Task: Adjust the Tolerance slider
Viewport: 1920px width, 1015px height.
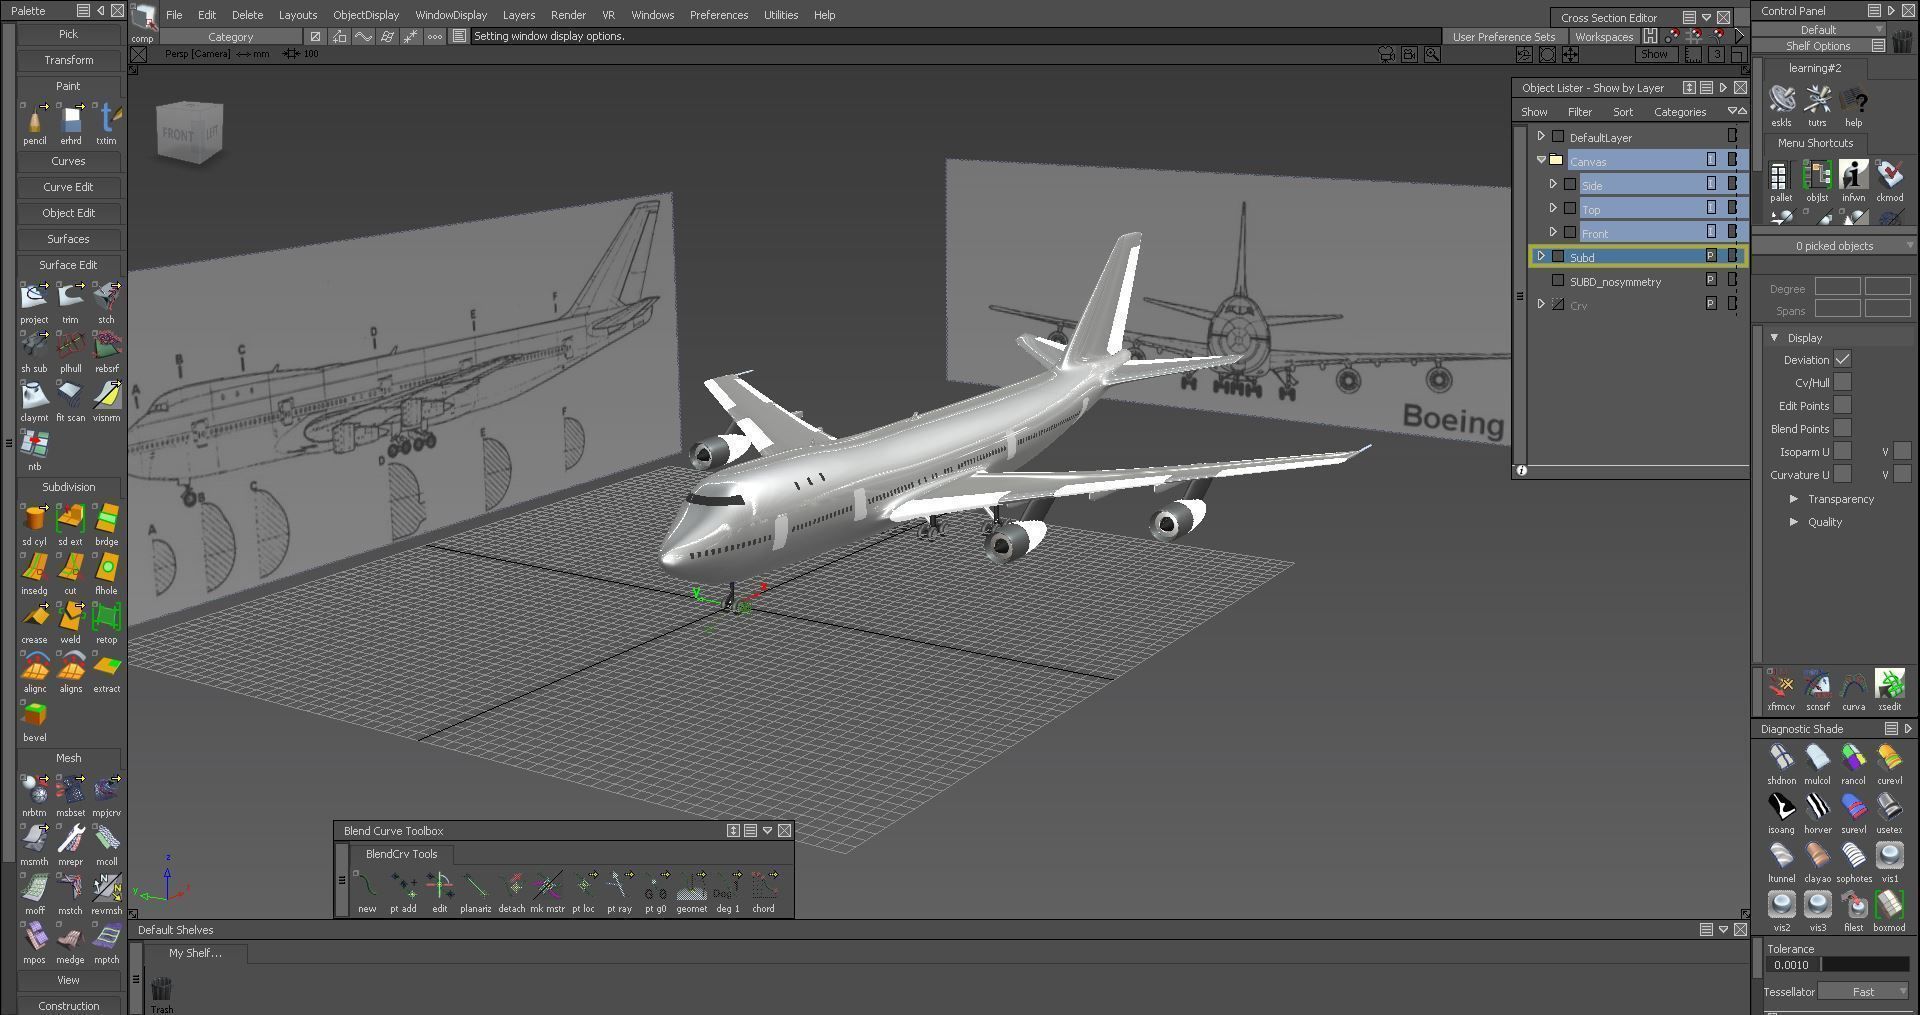Action: pos(1865,965)
